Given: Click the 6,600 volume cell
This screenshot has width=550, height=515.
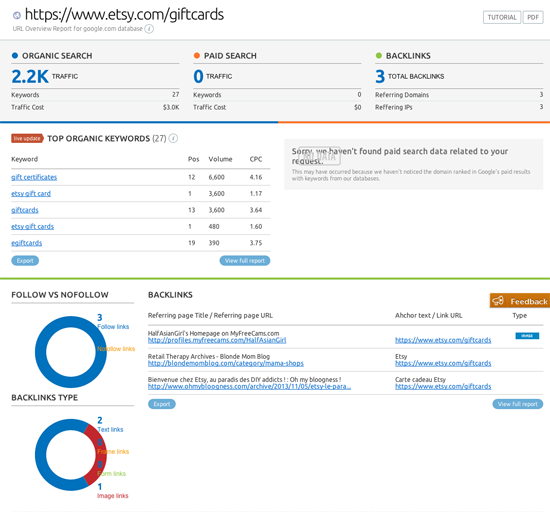Looking at the screenshot, I should click(216, 177).
